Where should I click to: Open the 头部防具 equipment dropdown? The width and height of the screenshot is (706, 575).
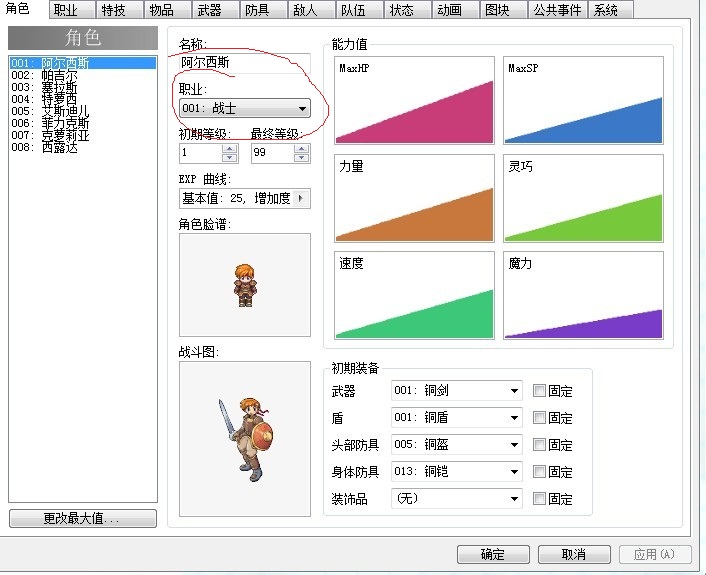click(457, 445)
